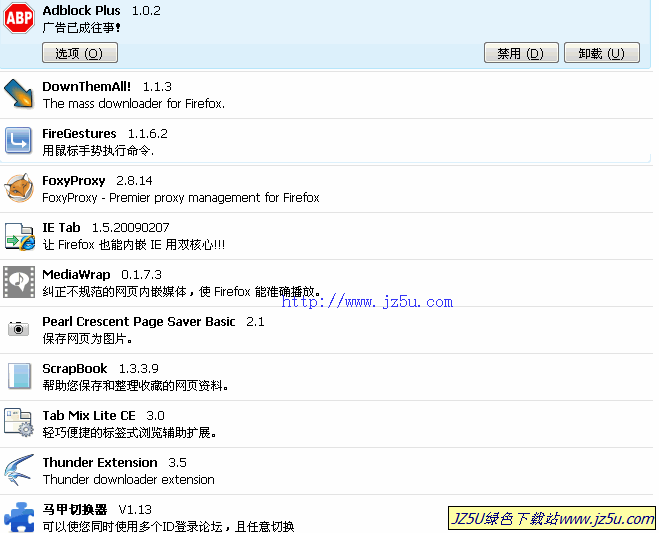Click 'Thunder downloader extension' description
659x533 pixels.
[x=129, y=480]
